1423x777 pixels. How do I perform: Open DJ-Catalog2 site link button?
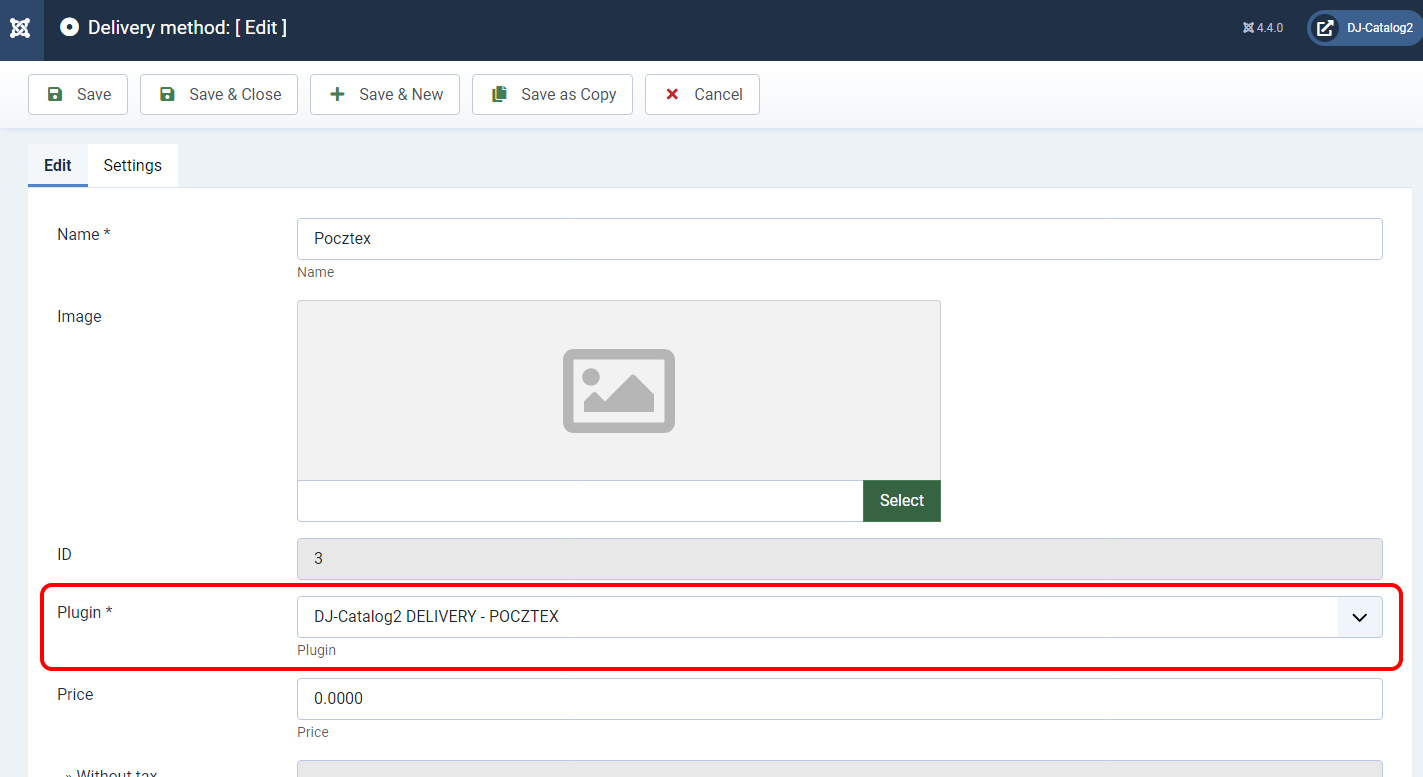pos(1365,28)
